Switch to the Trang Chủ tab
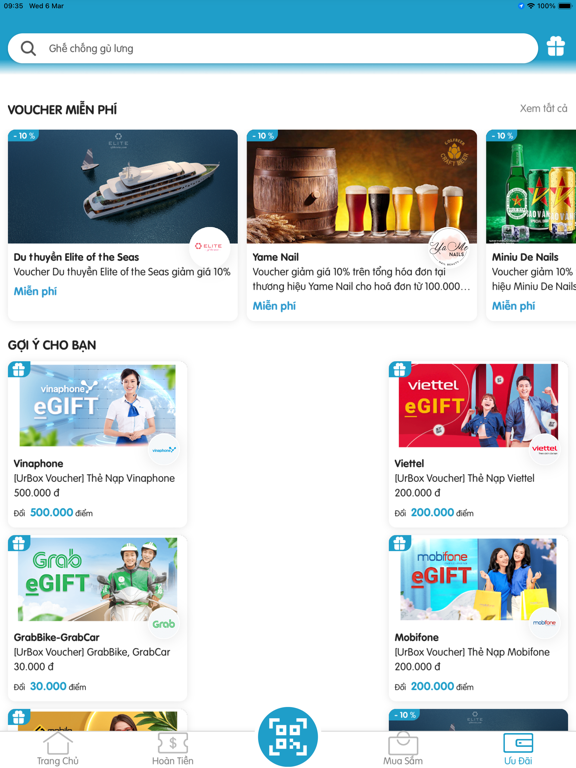Screen dimensions: 576x768 (x=58, y=749)
